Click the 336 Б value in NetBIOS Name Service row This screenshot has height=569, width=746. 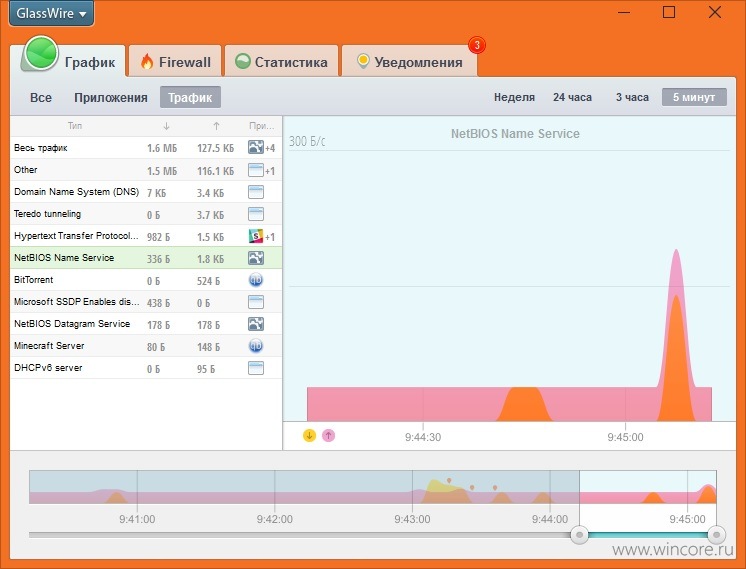[158, 259]
